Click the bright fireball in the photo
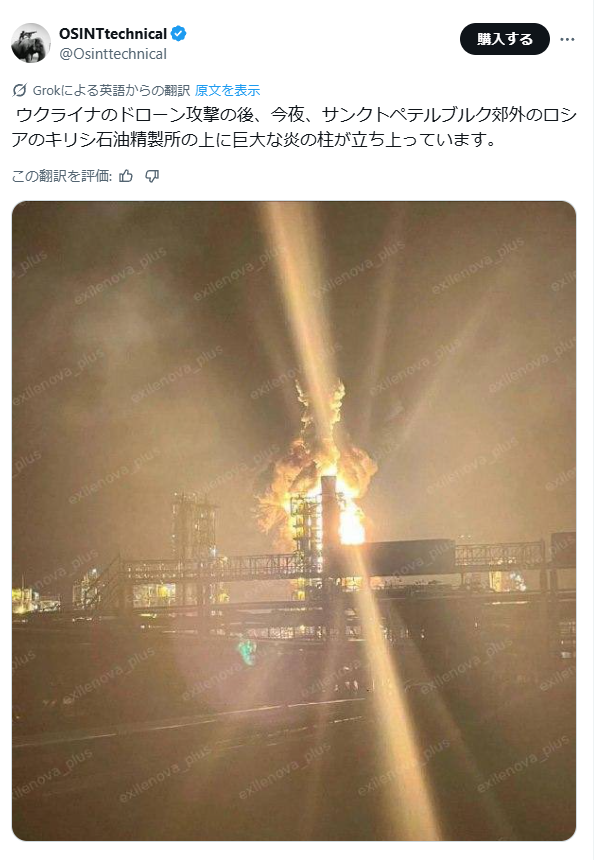The height and width of the screenshot is (860, 609). pyautogui.click(x=351, y=518)
